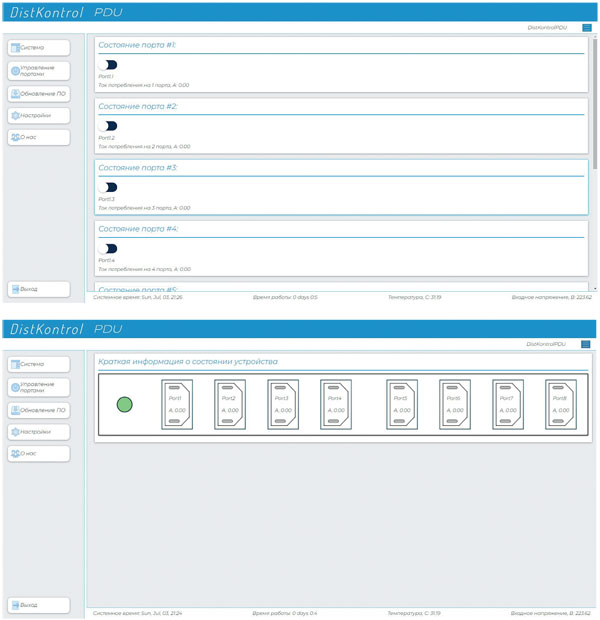The height and width of the screenshot is (620, 600).
Task: Select heading Состояние порта #1
Action: [x=137, y=45]
